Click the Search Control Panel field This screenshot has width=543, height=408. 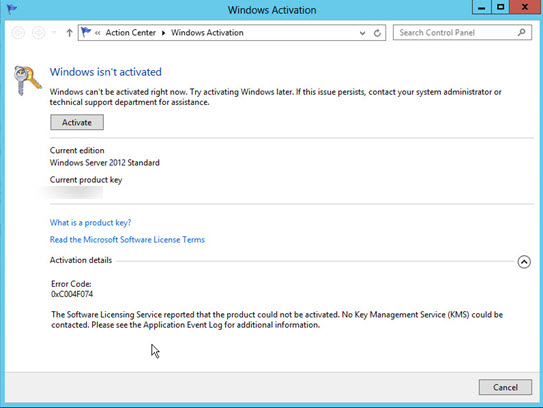point(462,33)
